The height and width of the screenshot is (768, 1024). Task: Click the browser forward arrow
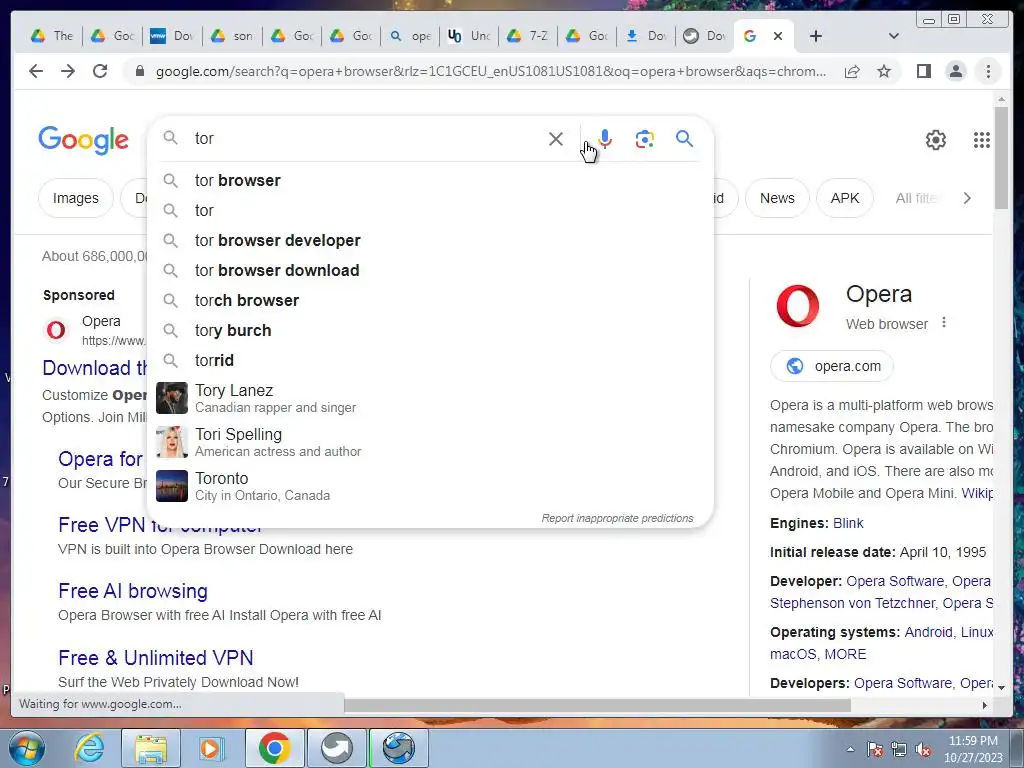(68, 71)
